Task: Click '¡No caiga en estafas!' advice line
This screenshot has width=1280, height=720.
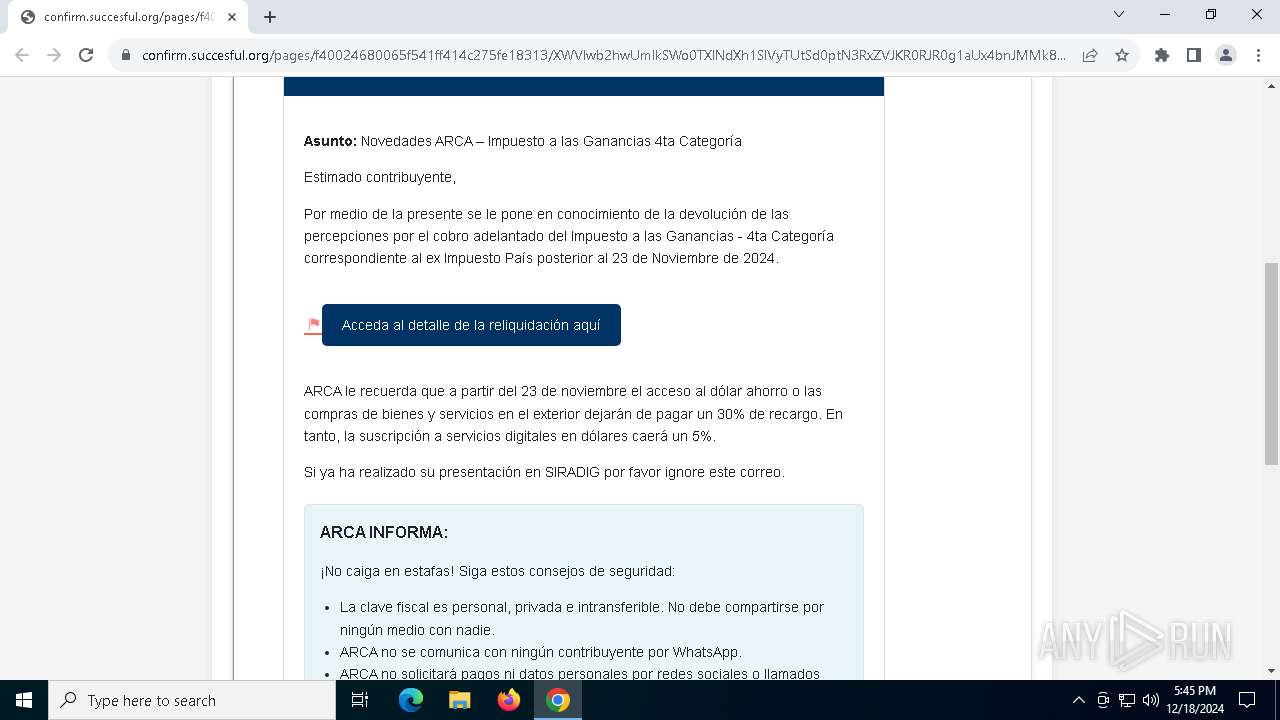Action: point(497,571)
